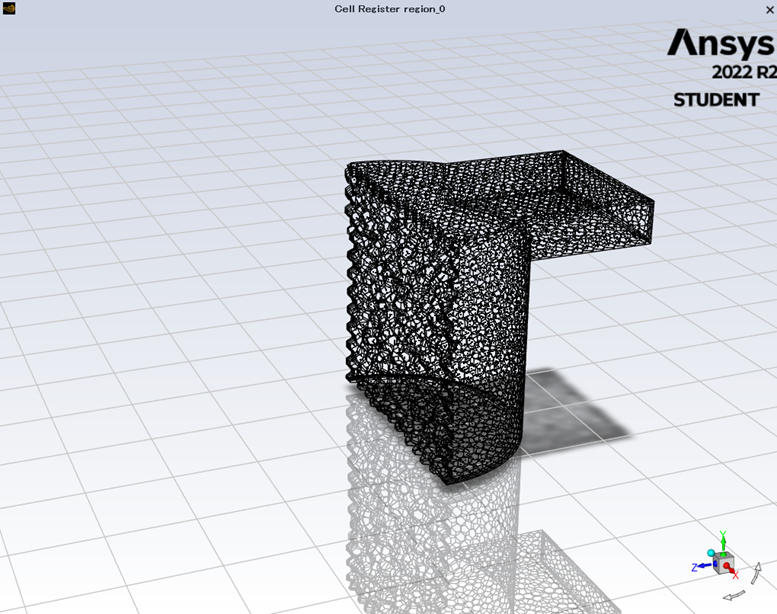Click the red X axis arrow on triad

(x=730, y=570)
